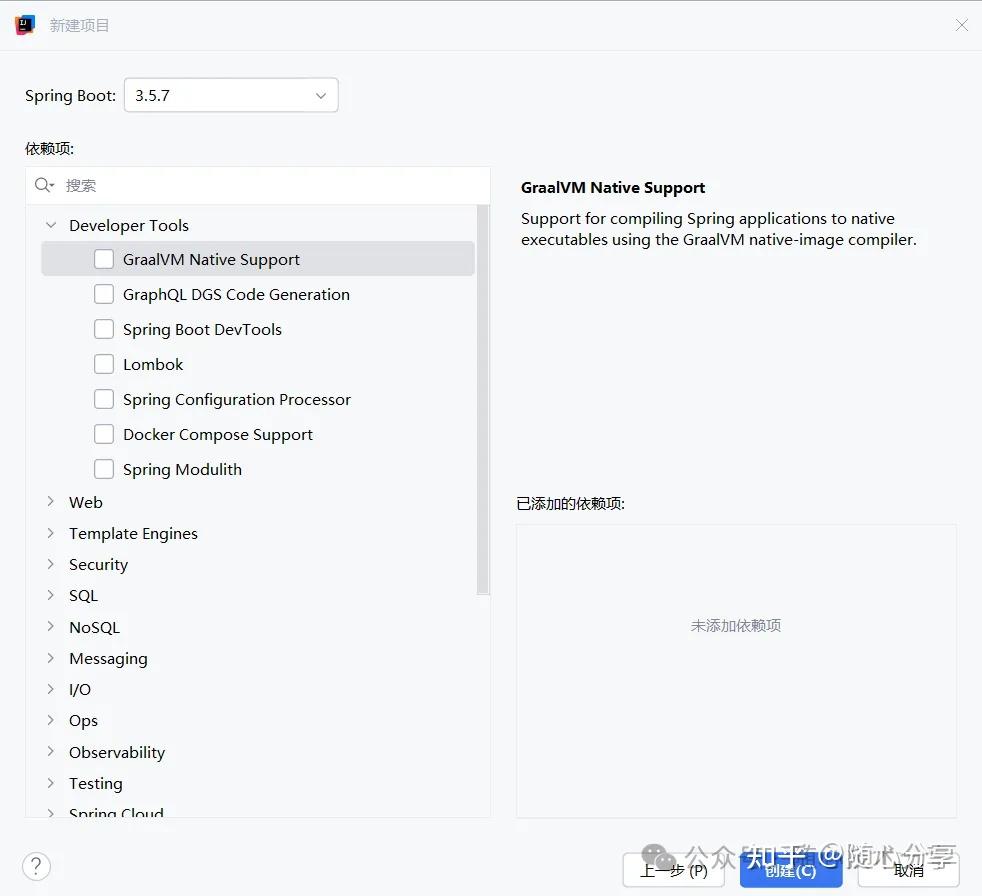Image resolution: width=982 pixels, height=896 pixels.
Task: Select the Testing tree label
Action: coord(96,784)
